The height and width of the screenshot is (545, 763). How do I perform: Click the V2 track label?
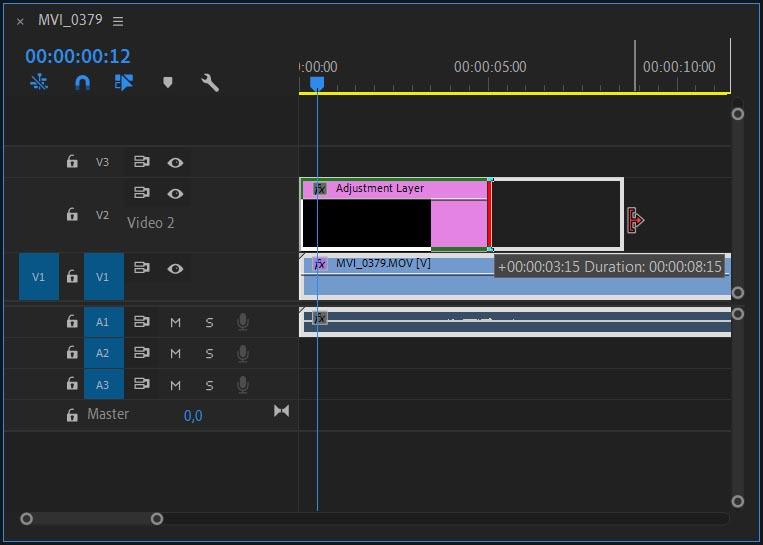click(102, 215)
